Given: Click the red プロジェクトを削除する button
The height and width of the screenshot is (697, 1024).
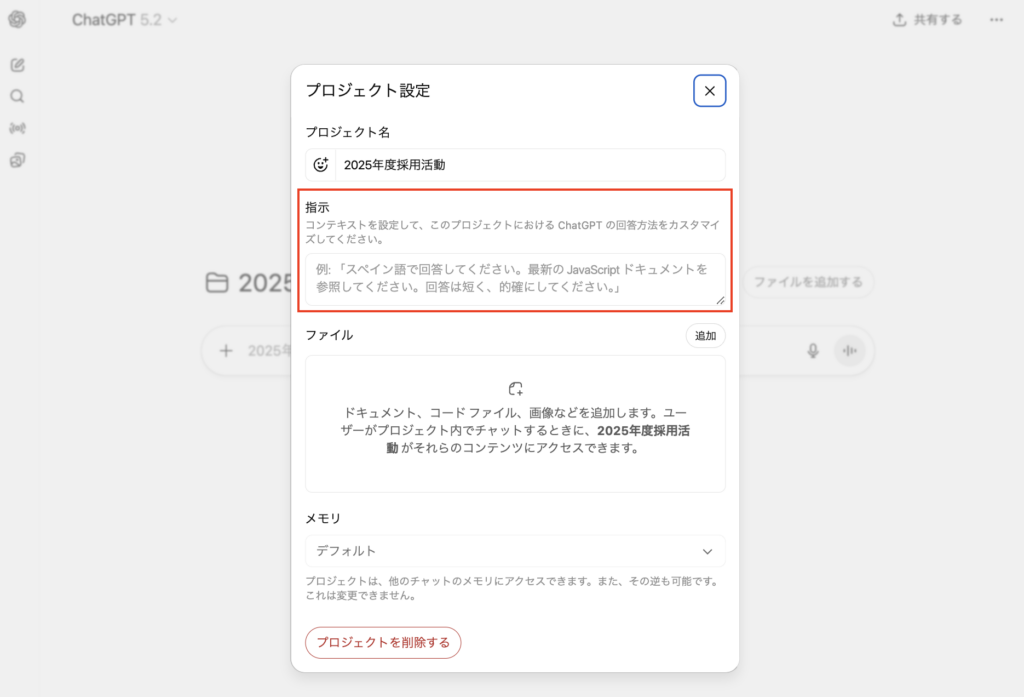Looking at the screenshot, I should click(x=383, y=642).
